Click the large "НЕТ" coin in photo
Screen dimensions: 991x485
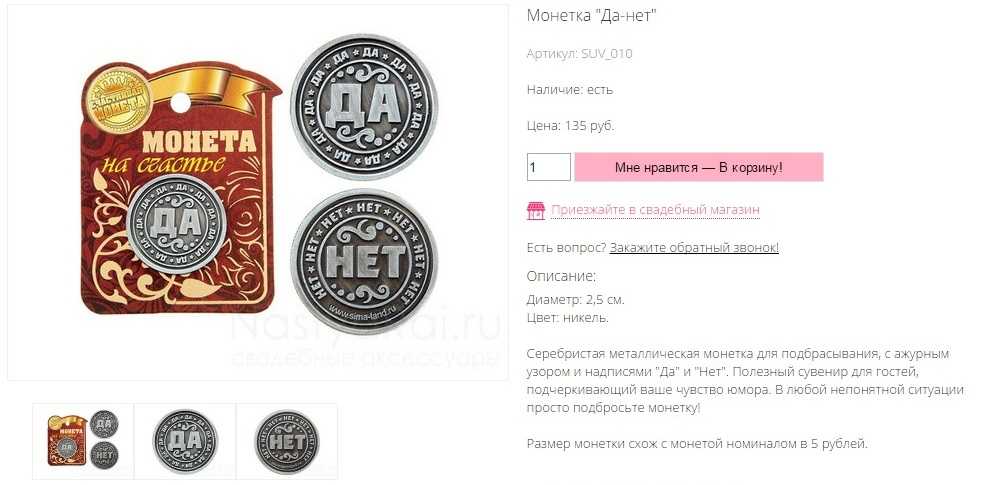(x=364, y=261)
